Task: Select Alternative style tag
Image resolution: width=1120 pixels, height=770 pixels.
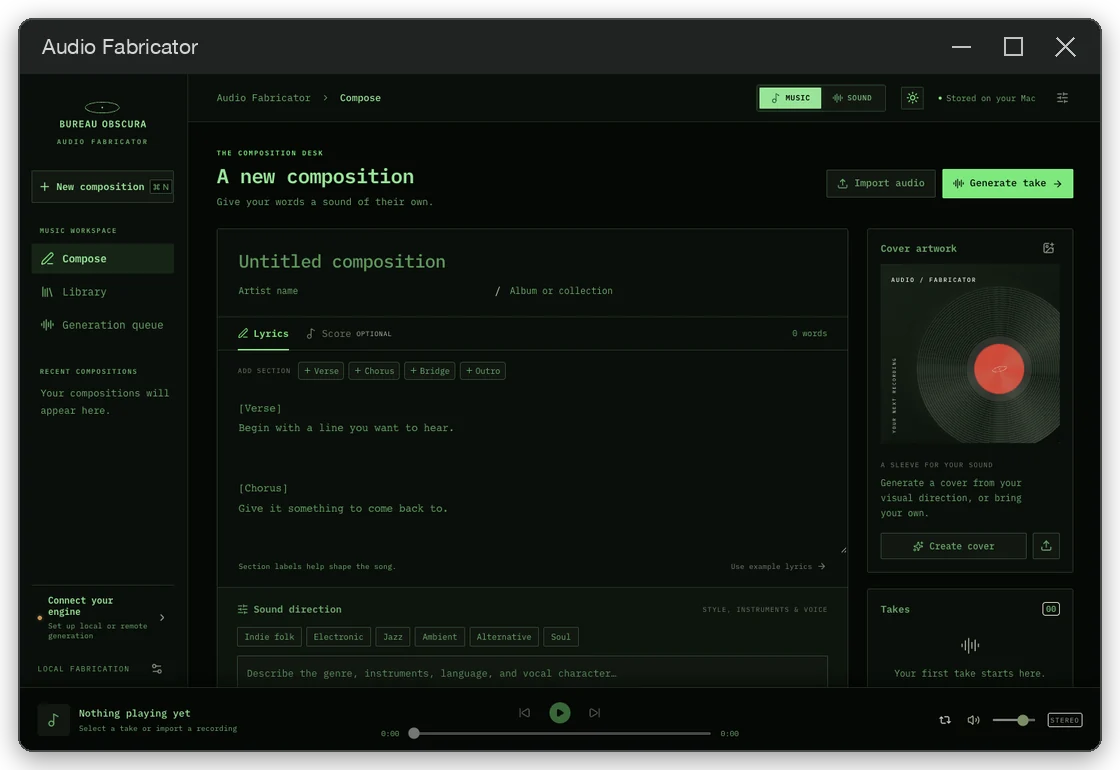Action: point(504,636)
